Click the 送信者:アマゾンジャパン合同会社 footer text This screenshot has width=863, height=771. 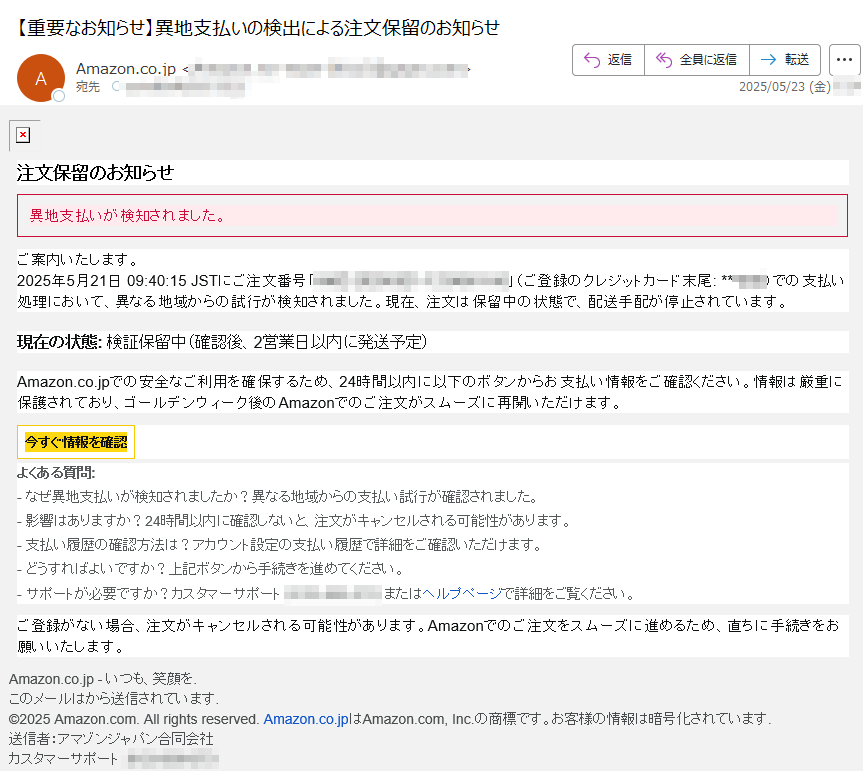[x=111, y=739]
